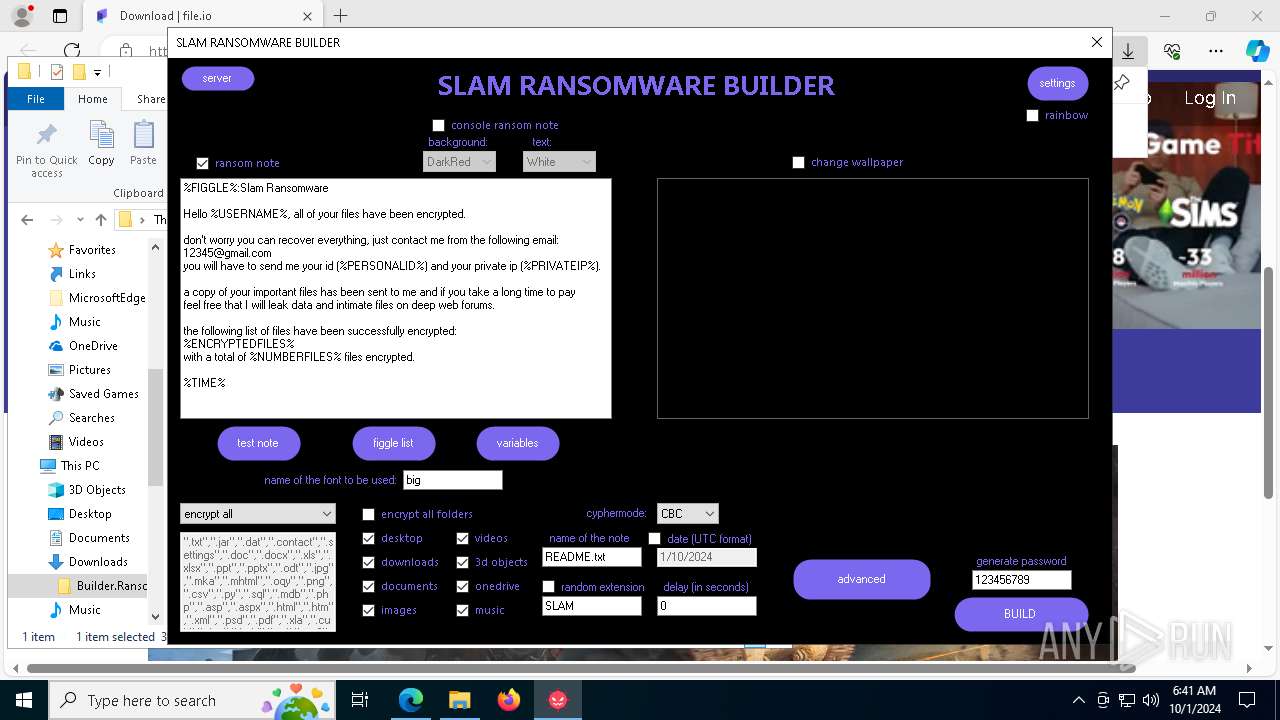Image resolution: width=1280 pixels, height=720 pixels.
Task: Click the BUILD button
Action: coord(1021,615)
